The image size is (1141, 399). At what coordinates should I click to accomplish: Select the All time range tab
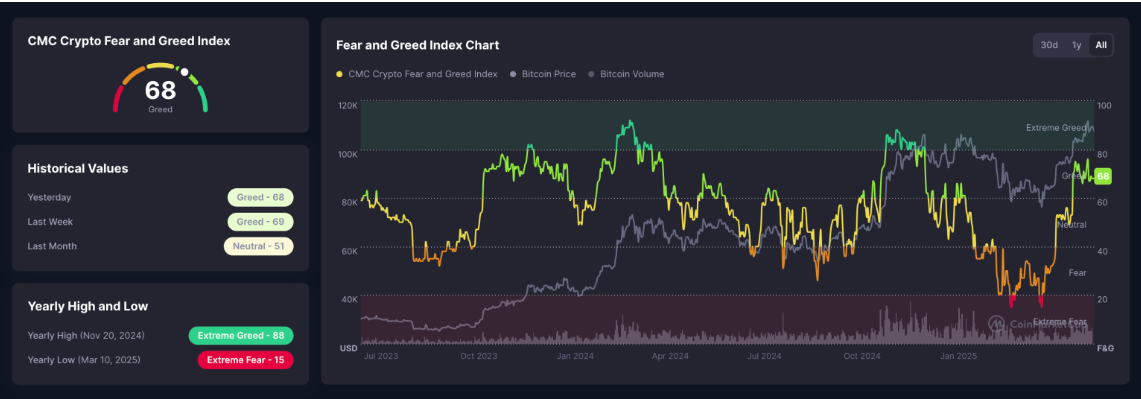pos(1101,45)
